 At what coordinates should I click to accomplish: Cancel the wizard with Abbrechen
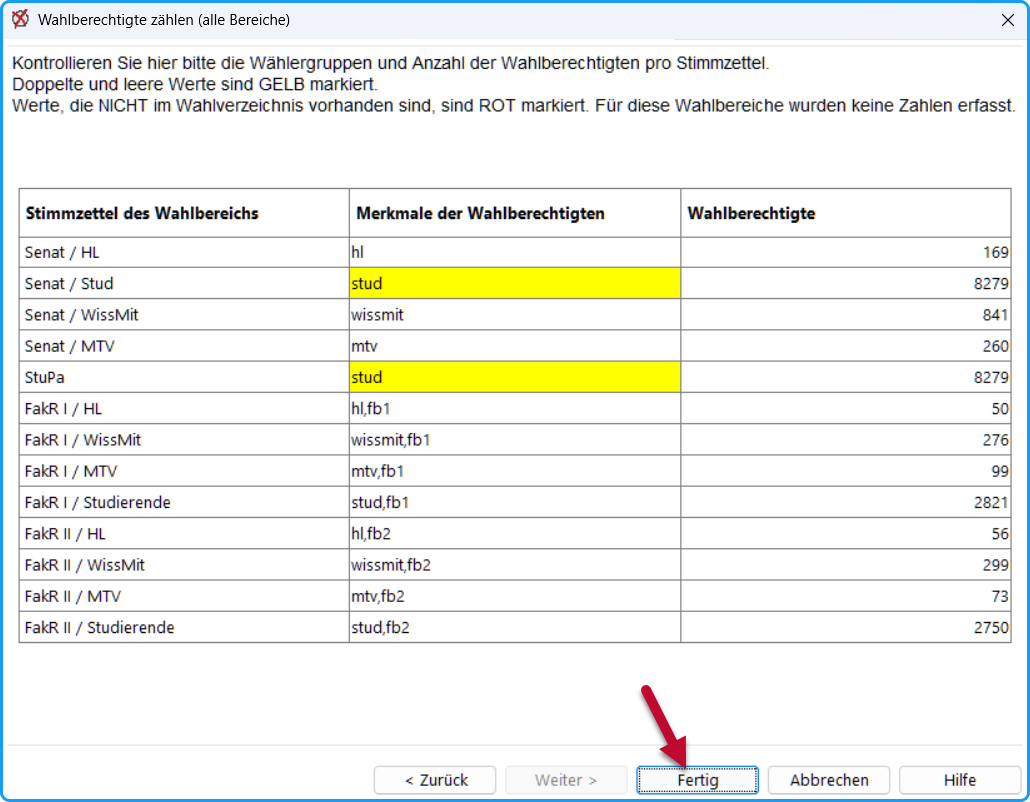[x=828, y=780]
